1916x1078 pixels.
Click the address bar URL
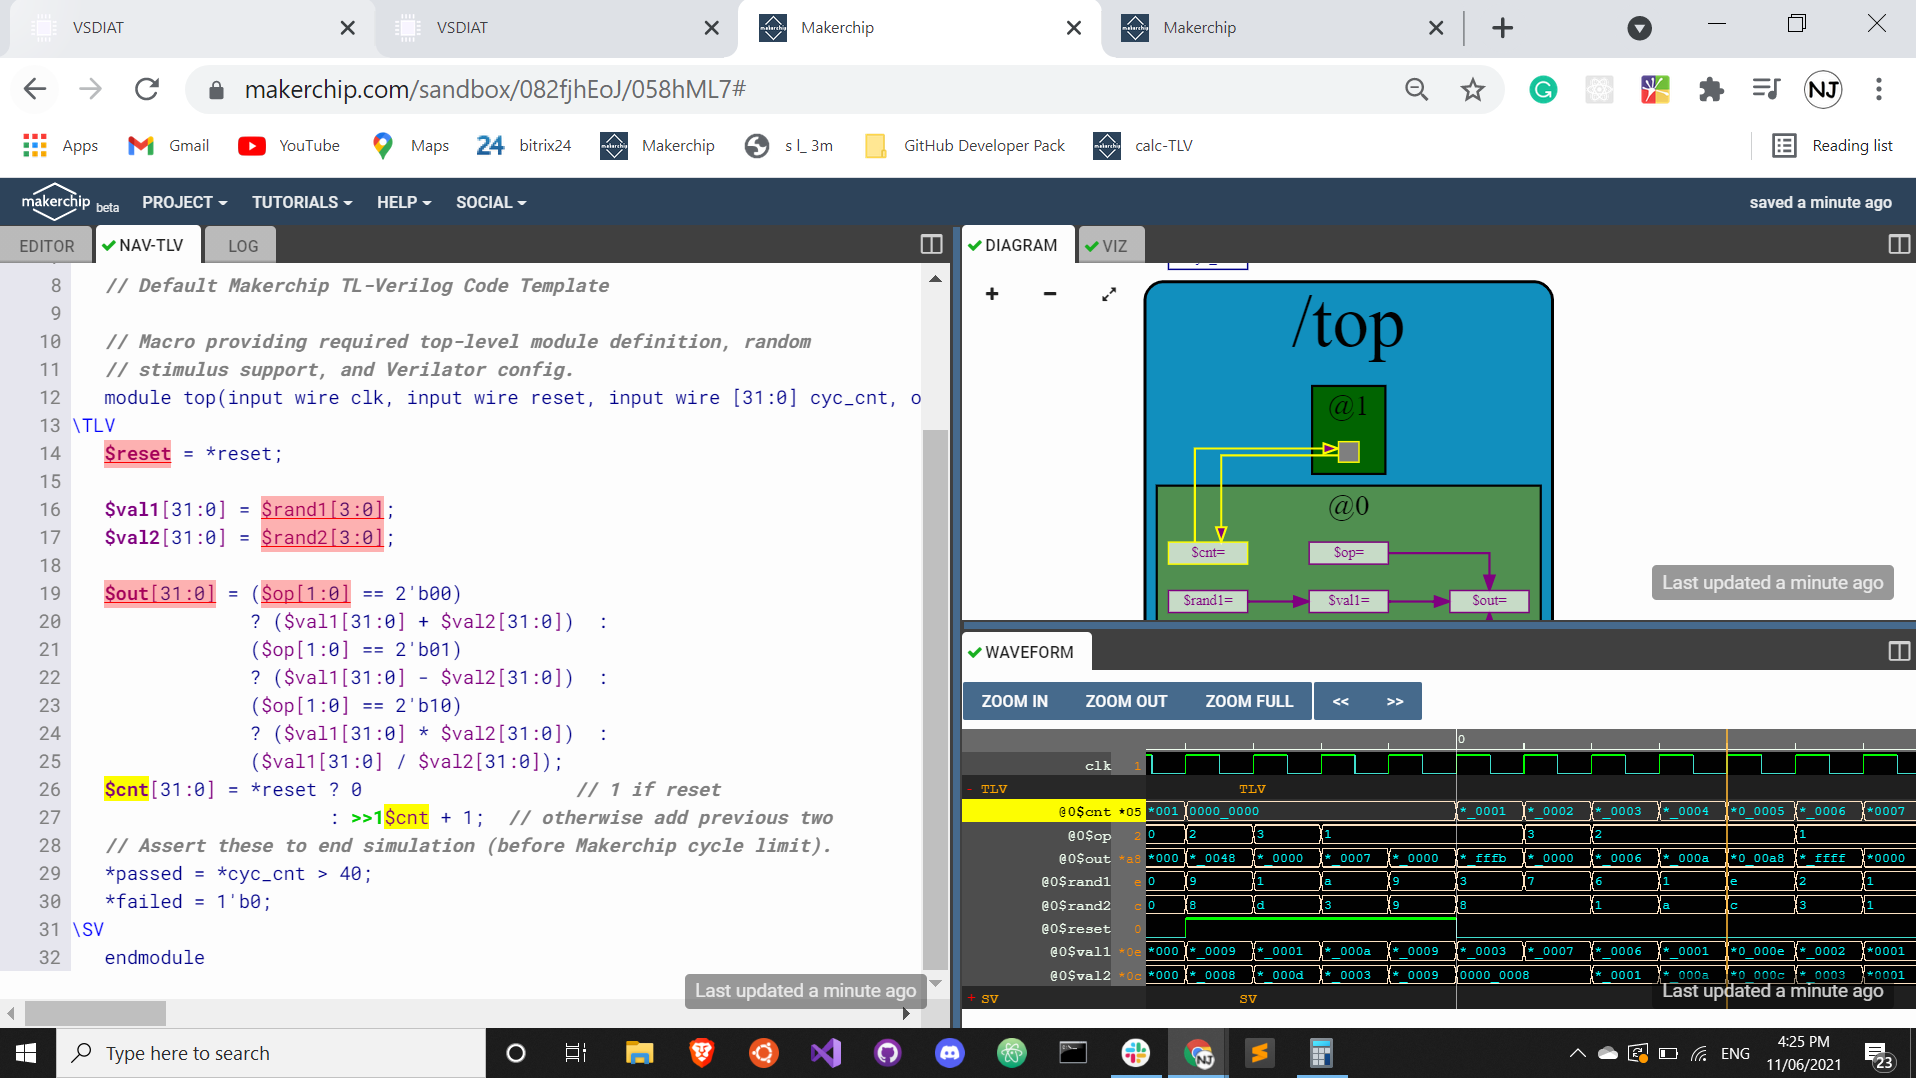[495, 90]
